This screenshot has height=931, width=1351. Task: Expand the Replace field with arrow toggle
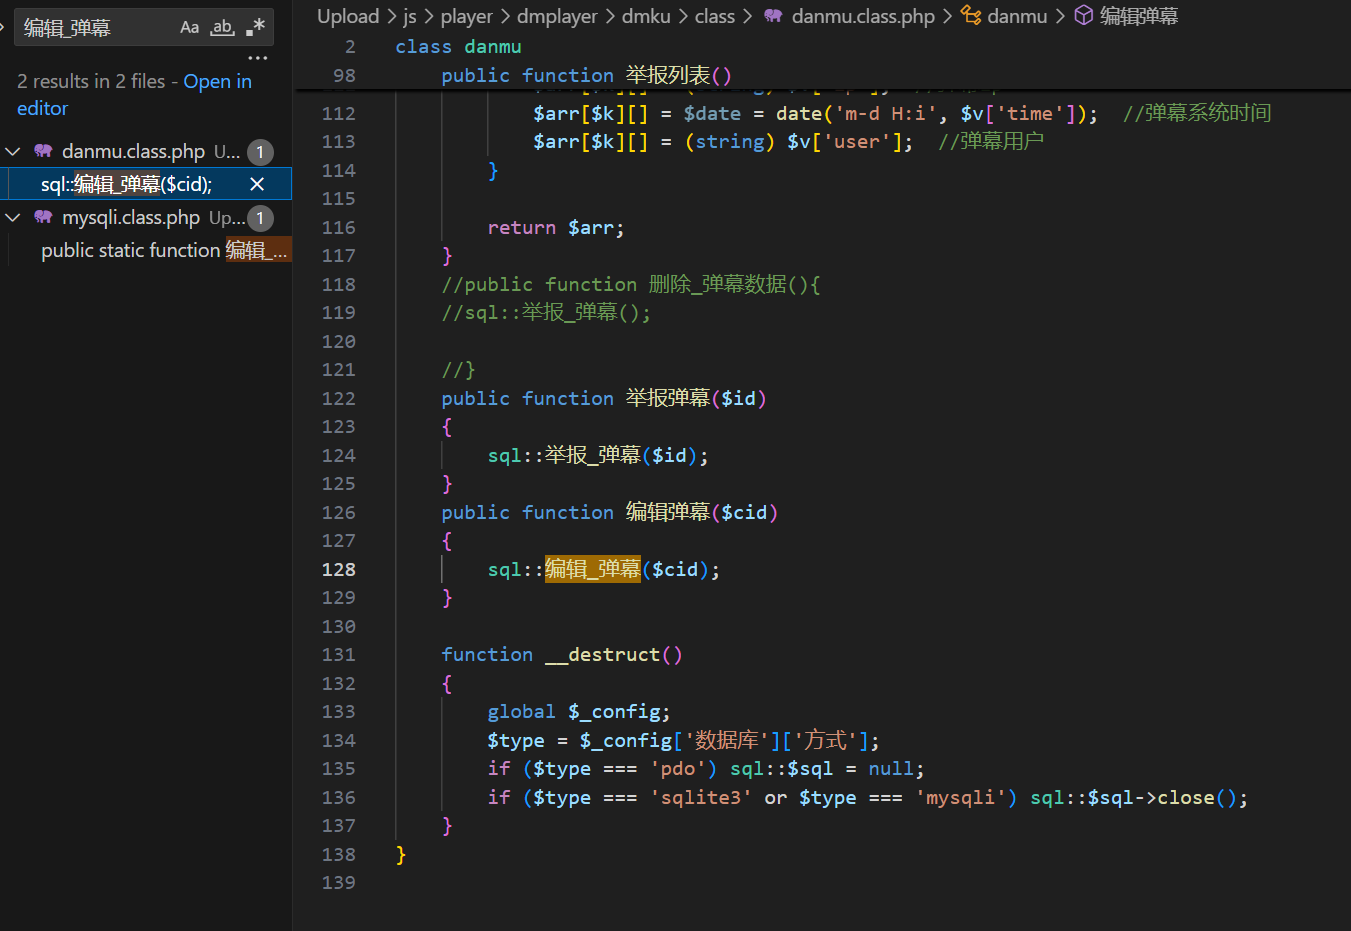(4, 28)
